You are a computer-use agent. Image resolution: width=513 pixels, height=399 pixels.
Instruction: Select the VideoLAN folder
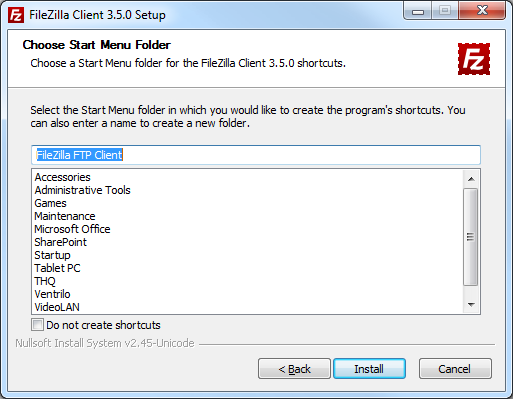[57, 307]
